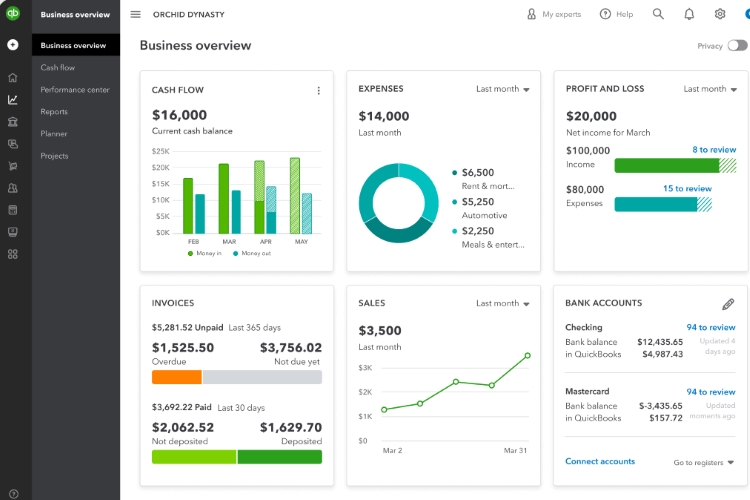Toggle the Privacy switch
Image resolution: width=750 pixels, height=500 pixels.
pos(737,46)
